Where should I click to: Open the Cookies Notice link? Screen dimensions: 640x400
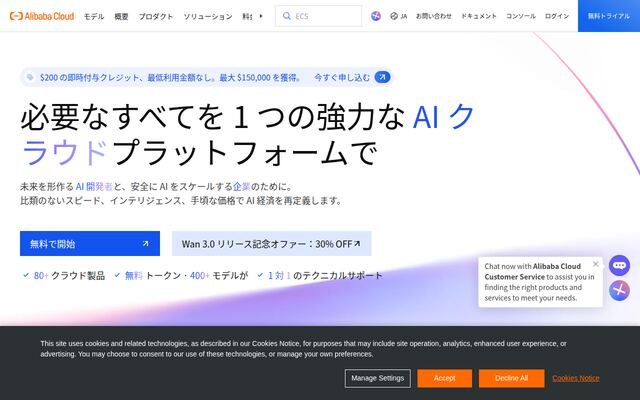pyautogui.click(x=576, y=378)
